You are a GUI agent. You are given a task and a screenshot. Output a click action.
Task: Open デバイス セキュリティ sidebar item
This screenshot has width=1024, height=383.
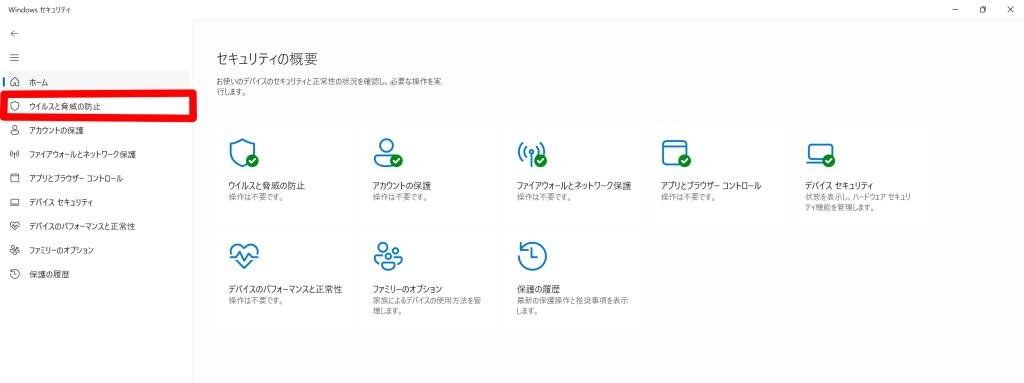pyautogui.click(x=97, y=202)
